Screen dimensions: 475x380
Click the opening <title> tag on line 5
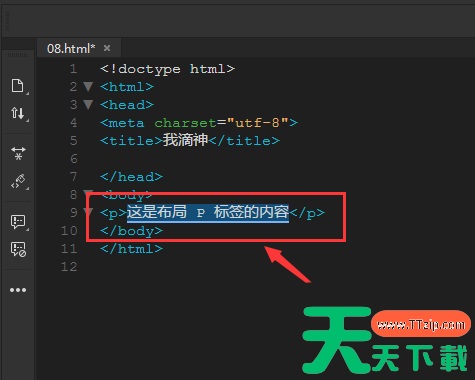[x=131, y=141]
